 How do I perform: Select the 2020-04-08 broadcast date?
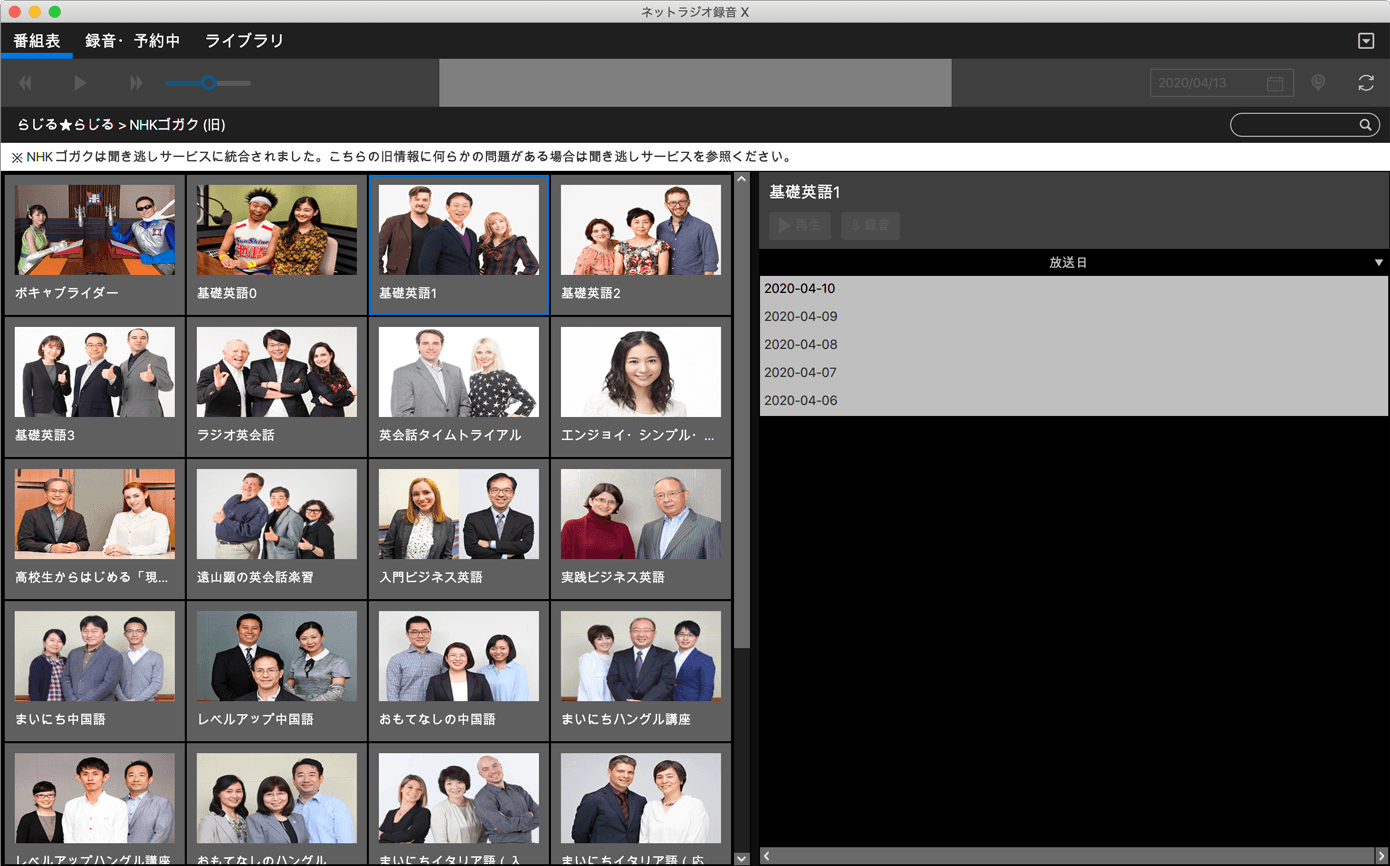click(801, 345)
